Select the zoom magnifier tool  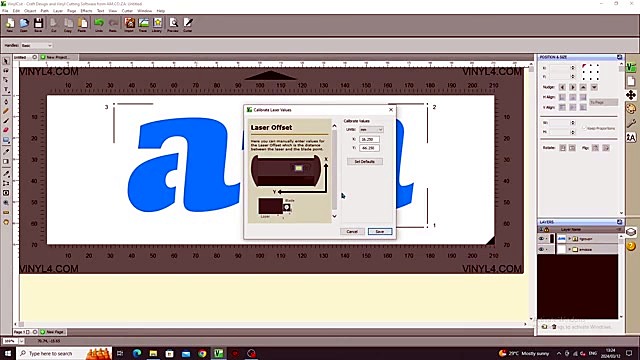point(6,203)
